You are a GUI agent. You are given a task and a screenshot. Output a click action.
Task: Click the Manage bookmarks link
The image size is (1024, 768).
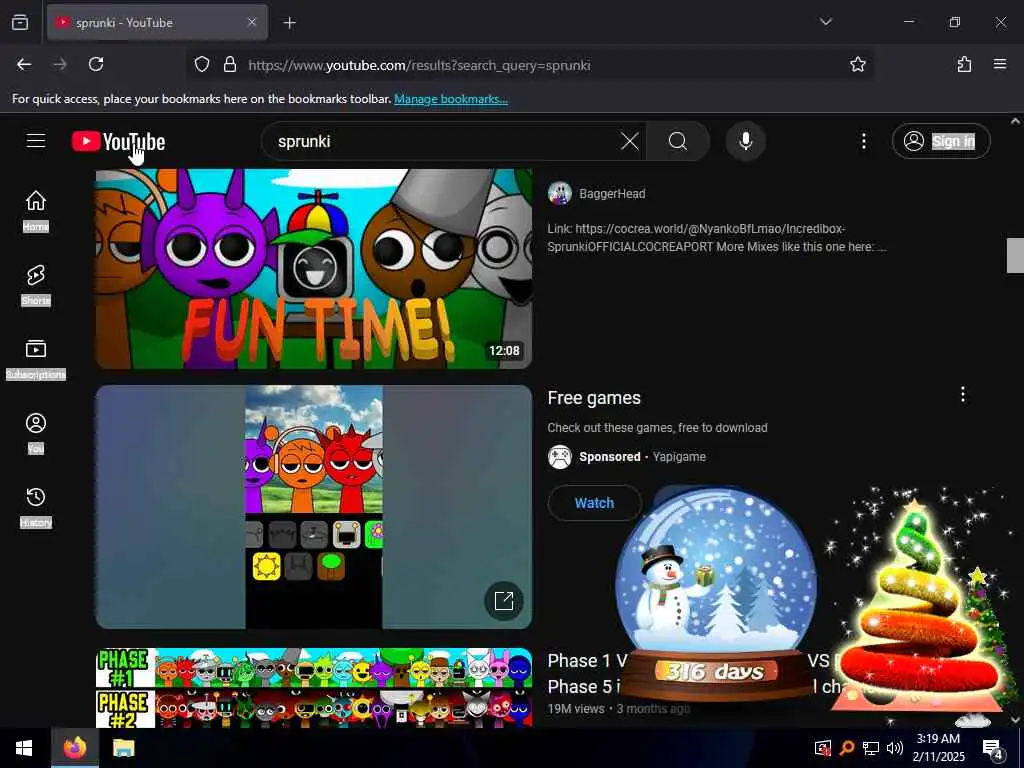pyautogui.click(x=451, y=99)
